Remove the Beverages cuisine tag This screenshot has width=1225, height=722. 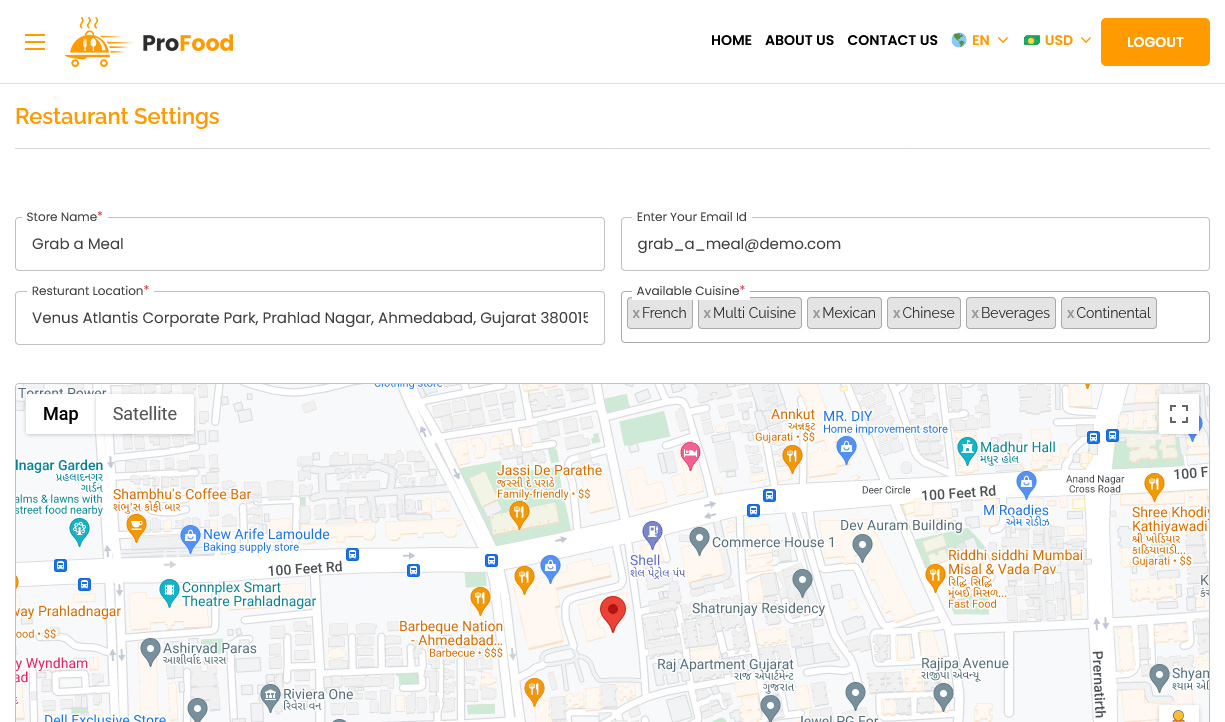(975, 313)
